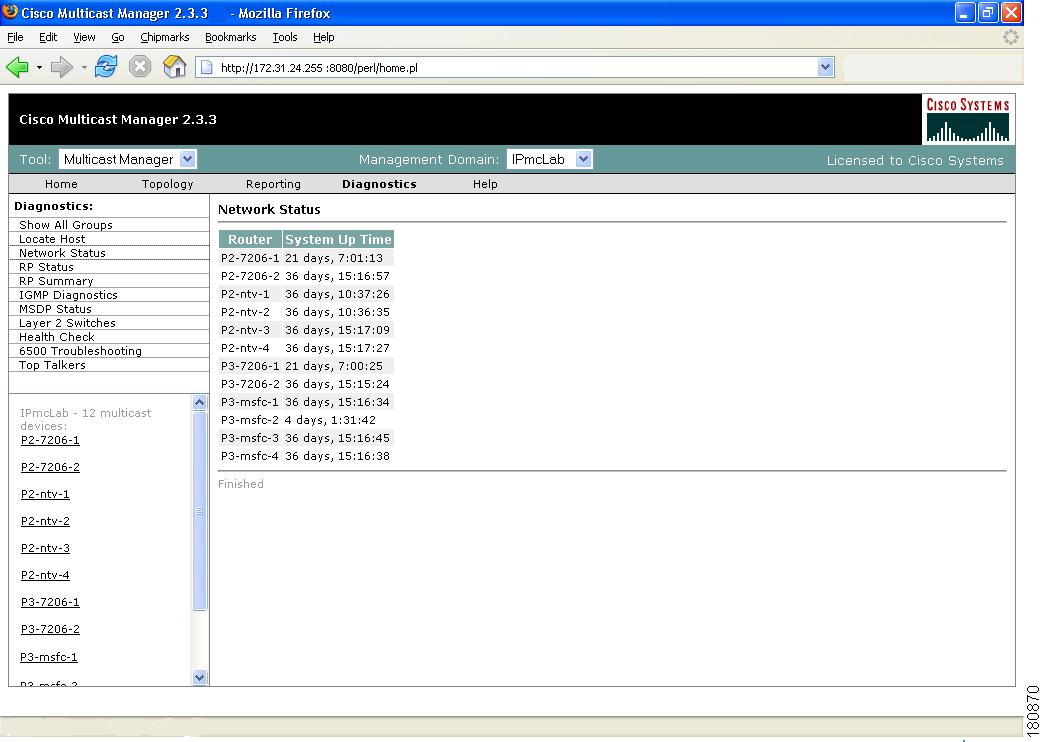Image resolution: width=1043 pixels, height=742 pixels.
Task: Click the device list scrollbar thumb
Action: coord(200,511)
